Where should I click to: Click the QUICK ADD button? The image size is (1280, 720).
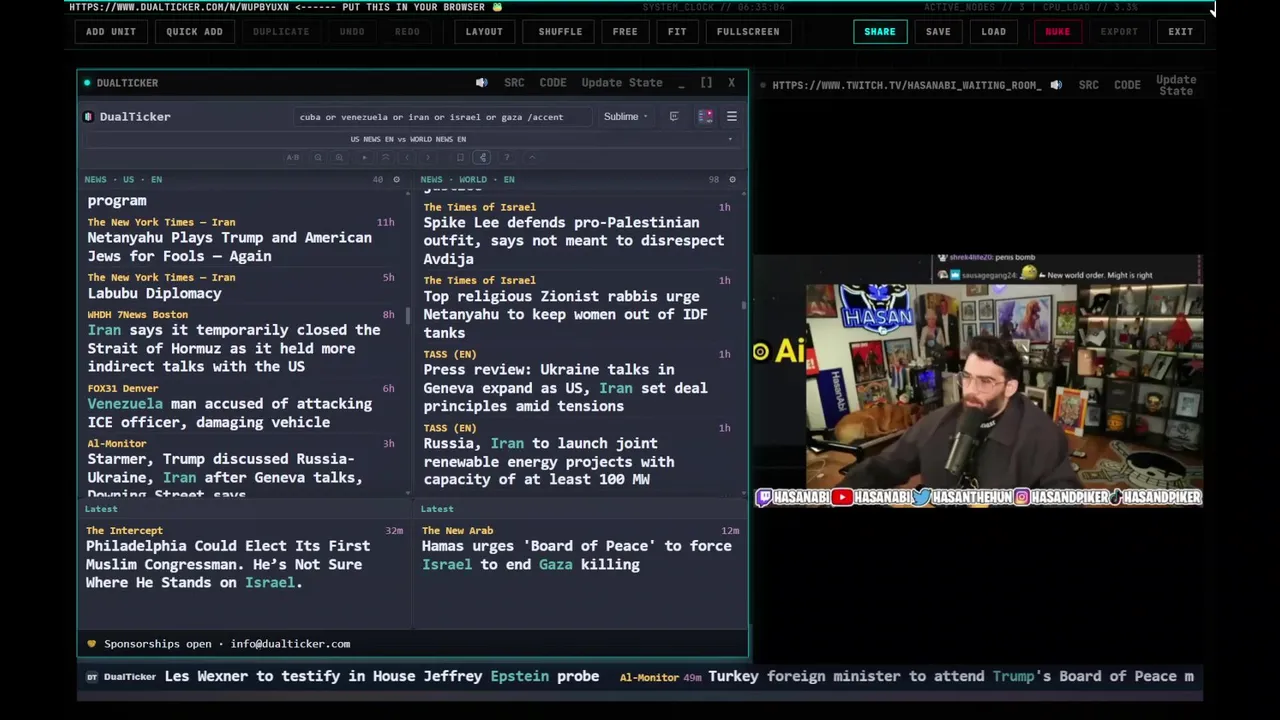point(194,32)
